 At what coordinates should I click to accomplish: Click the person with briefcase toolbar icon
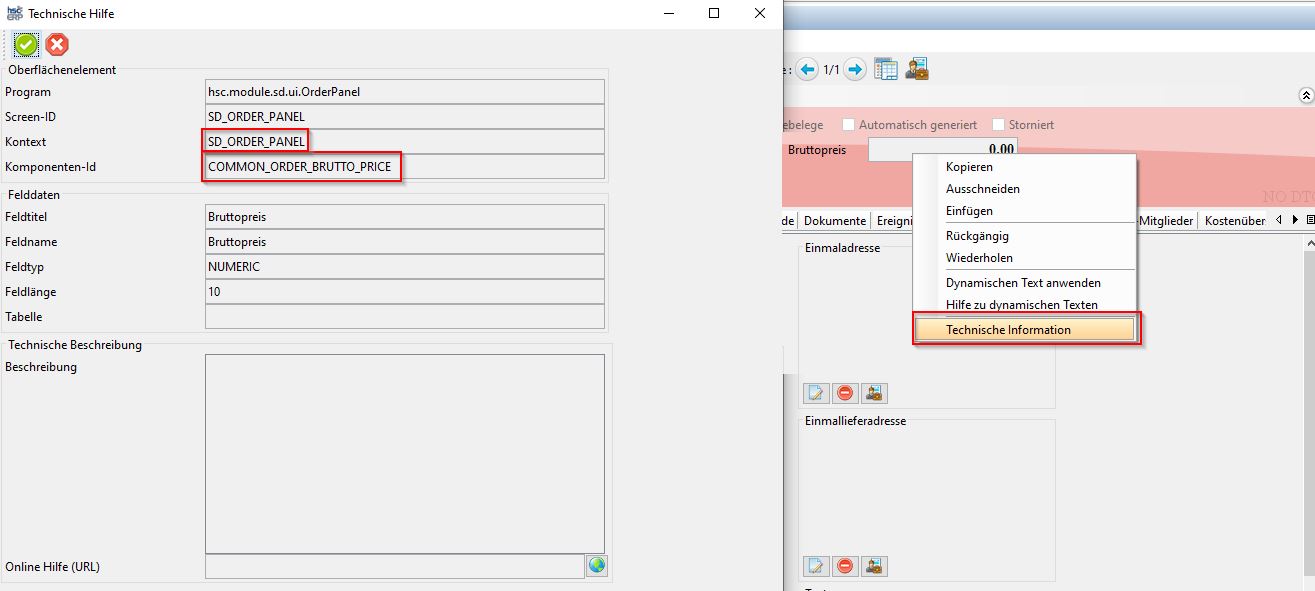[x=917, y=69]
